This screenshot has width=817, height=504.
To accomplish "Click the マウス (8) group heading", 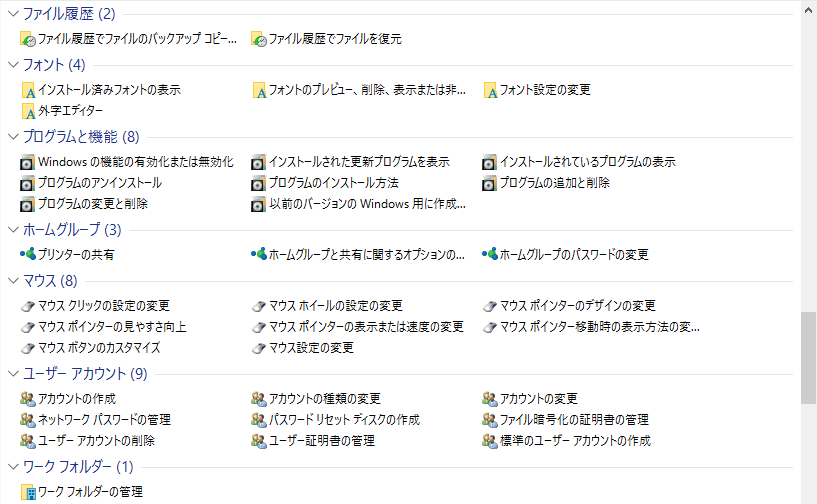I will pyautogui.click(x=50, y=281).
